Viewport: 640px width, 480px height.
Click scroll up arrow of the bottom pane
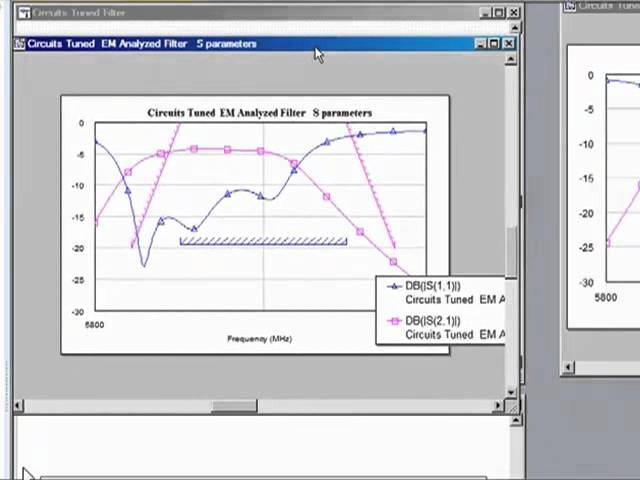[516, 420]
